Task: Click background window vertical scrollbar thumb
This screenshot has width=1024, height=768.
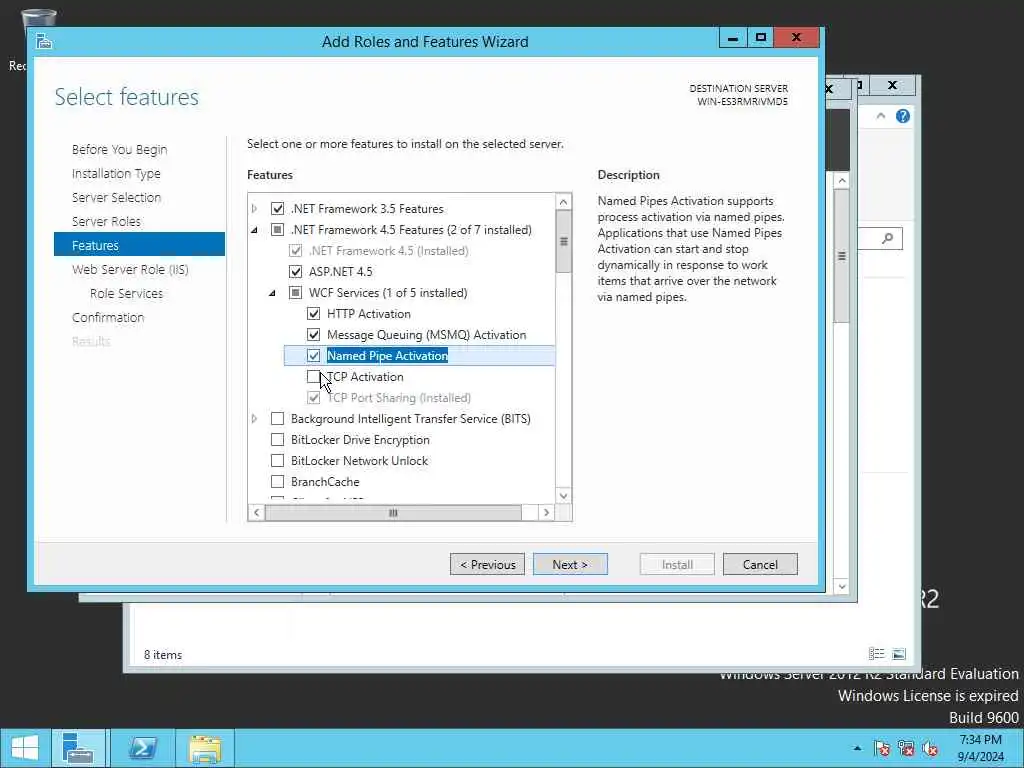Action: click(x=842, y=256)
